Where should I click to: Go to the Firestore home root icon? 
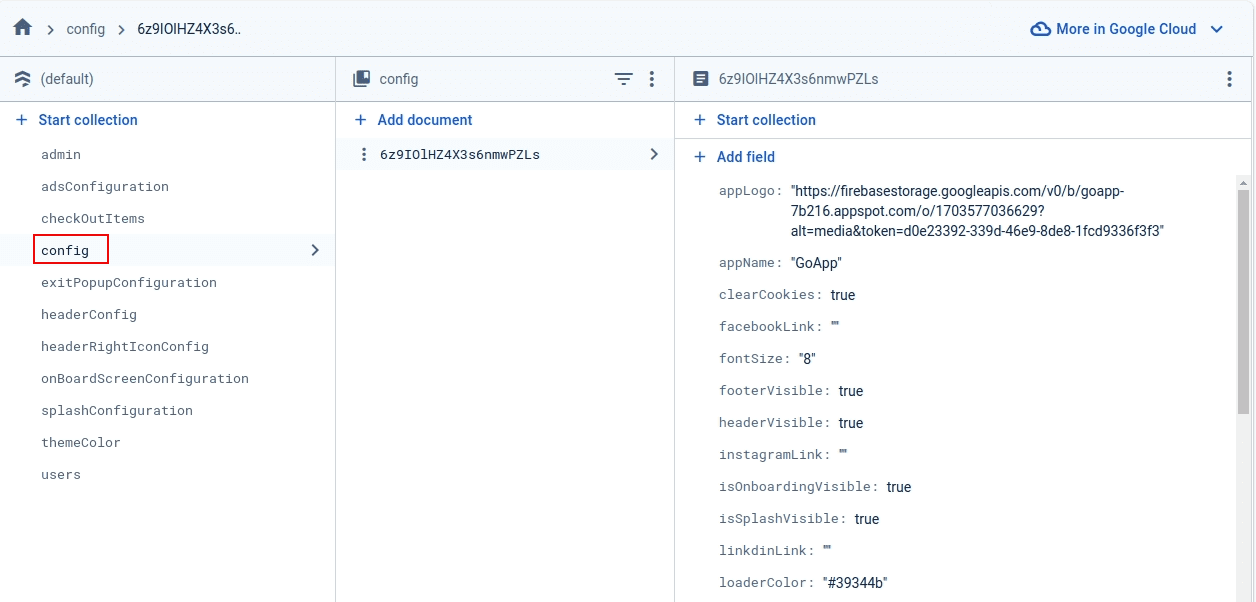point(22,28)
